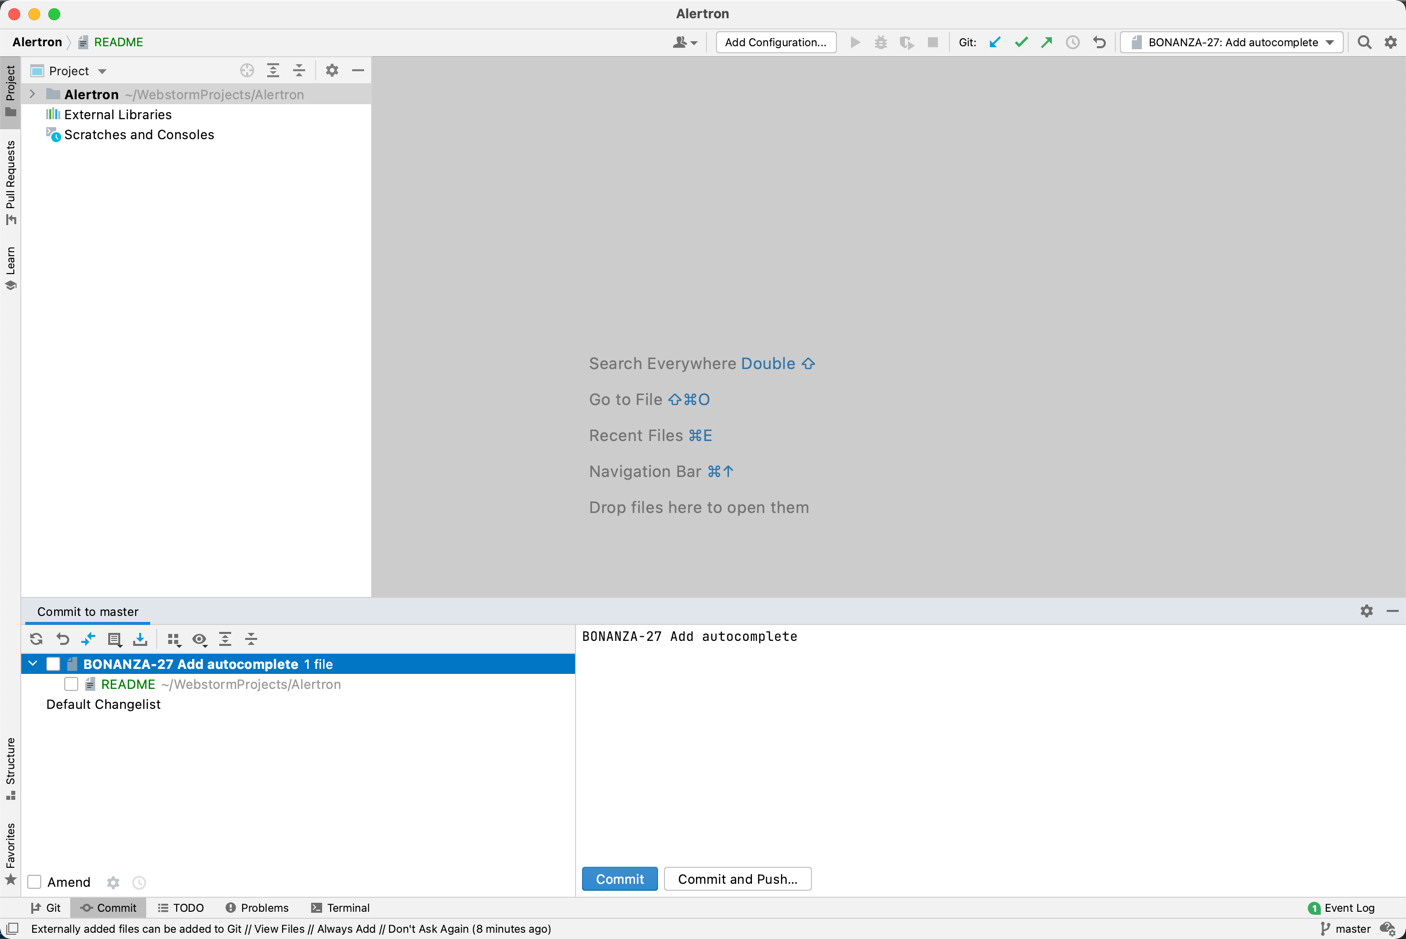Viewport: 1406px width, 939px height.
Task: Open the BONANZA-27 branch dropdown
Action: (1231, 42)
